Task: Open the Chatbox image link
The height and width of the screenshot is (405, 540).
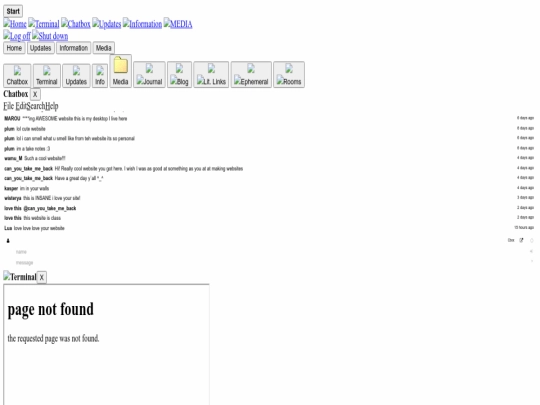Action: (76, 24)
